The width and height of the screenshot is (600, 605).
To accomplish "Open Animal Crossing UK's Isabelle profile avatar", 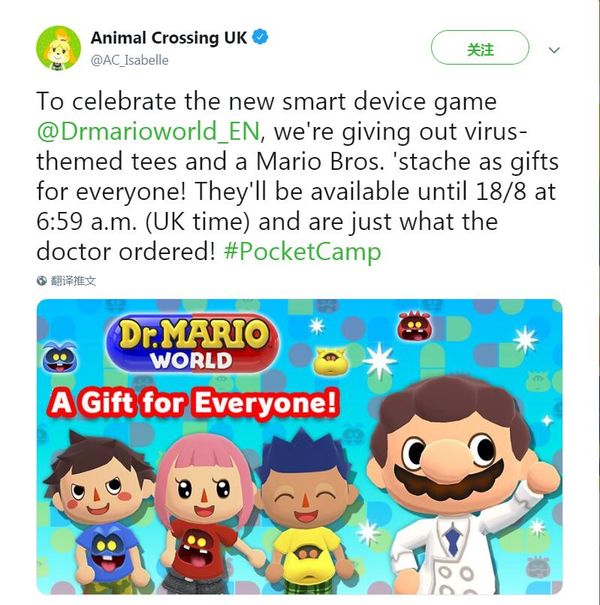I will point(58,48).
